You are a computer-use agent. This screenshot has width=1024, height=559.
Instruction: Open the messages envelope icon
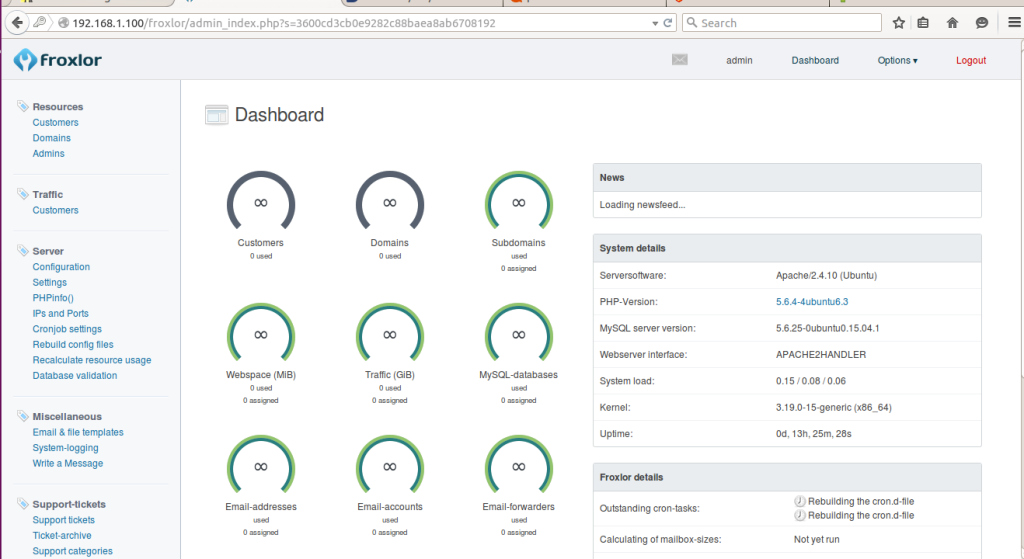point(679,60)
